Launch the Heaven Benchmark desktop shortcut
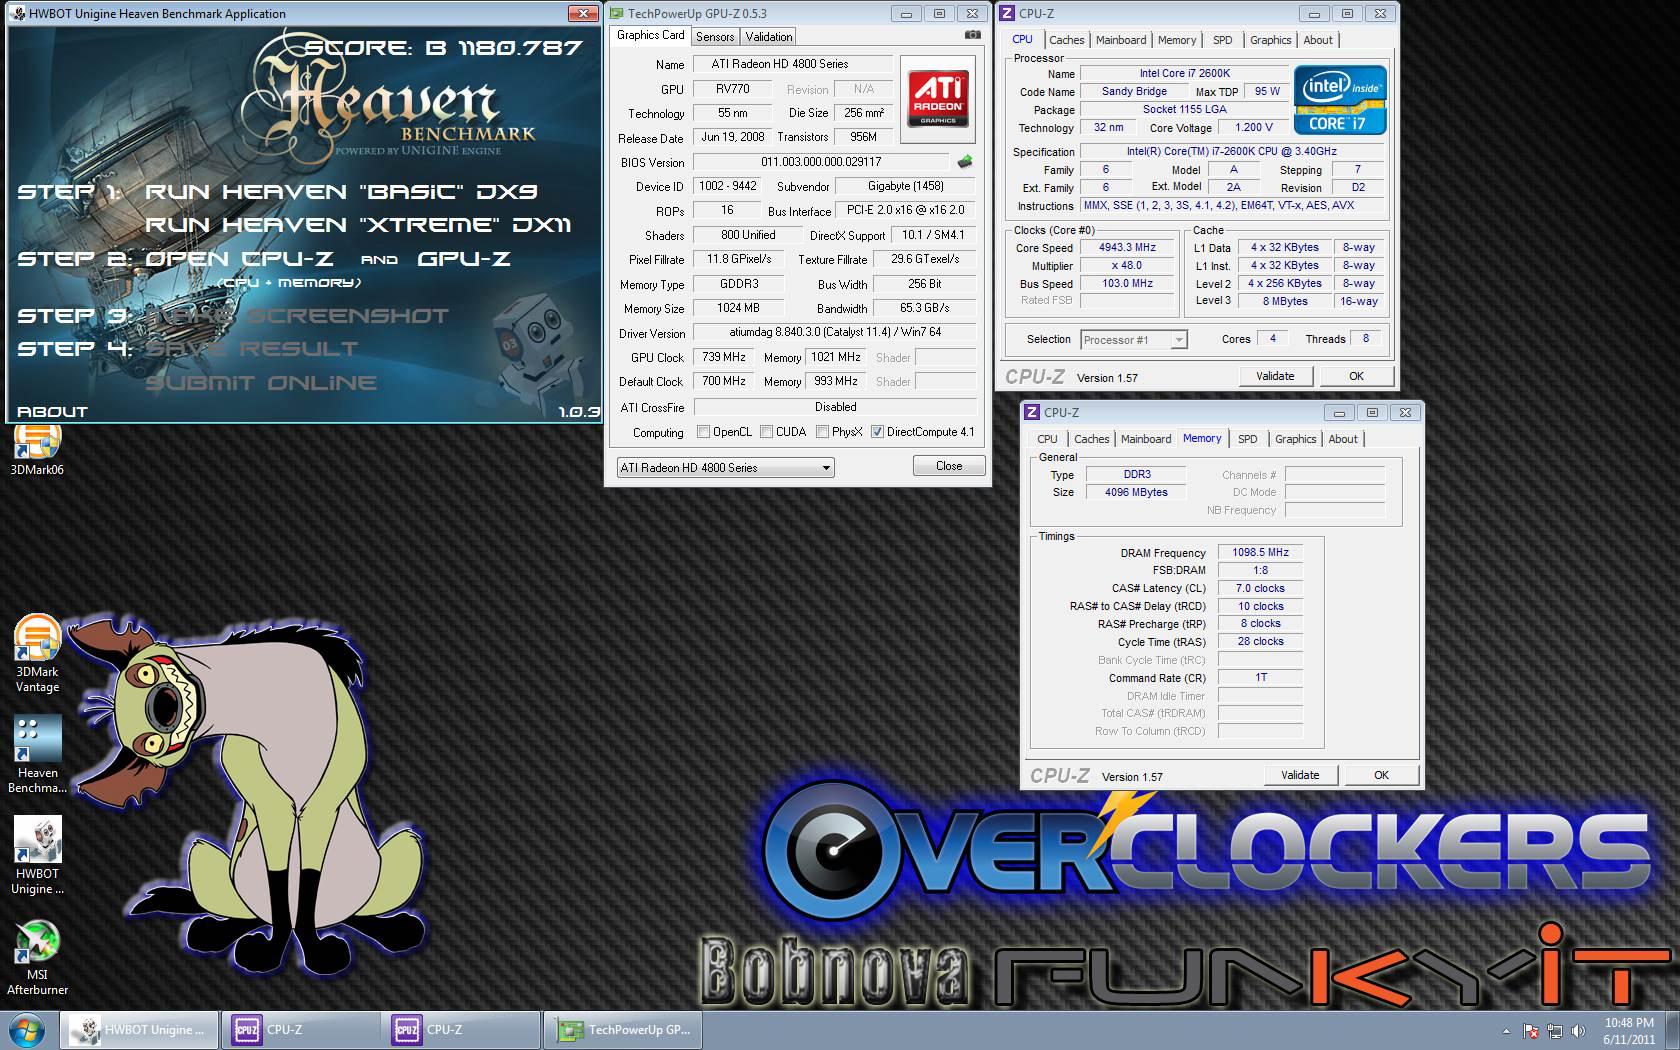The height and width of the screenshot is (1050, 1680). [37, 755]
